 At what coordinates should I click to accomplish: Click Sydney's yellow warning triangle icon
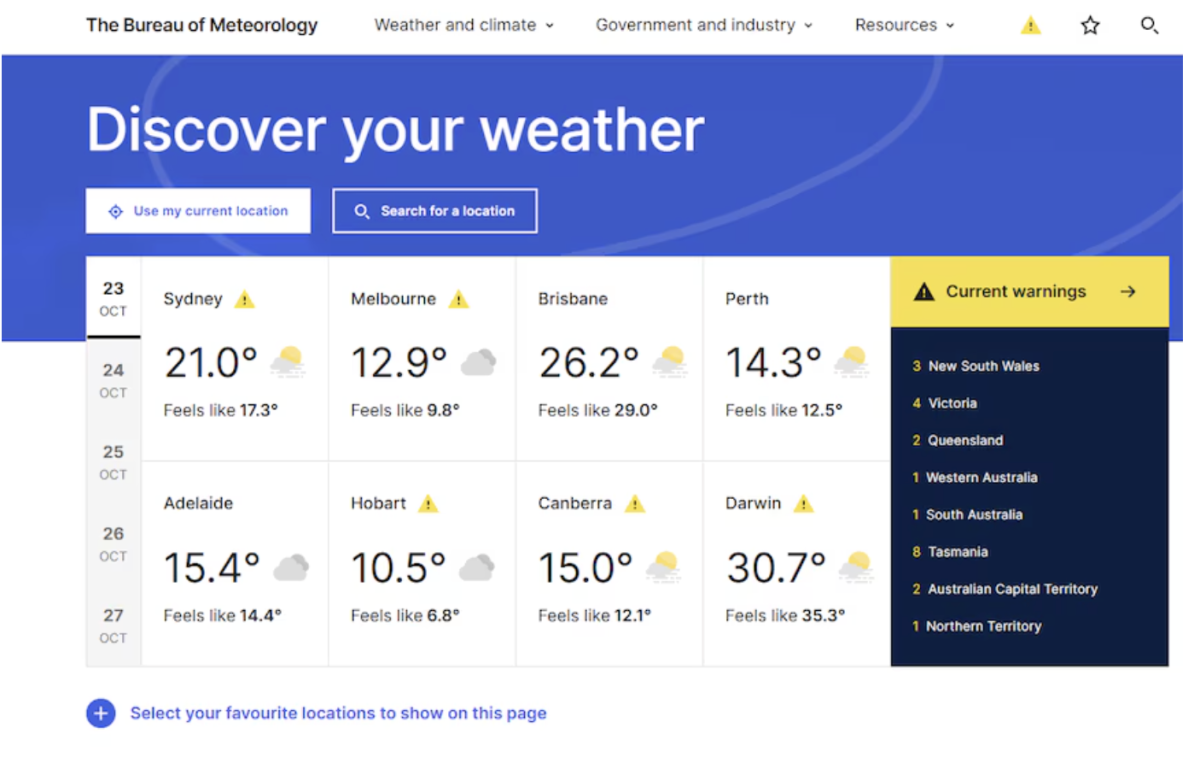point(244,299)
